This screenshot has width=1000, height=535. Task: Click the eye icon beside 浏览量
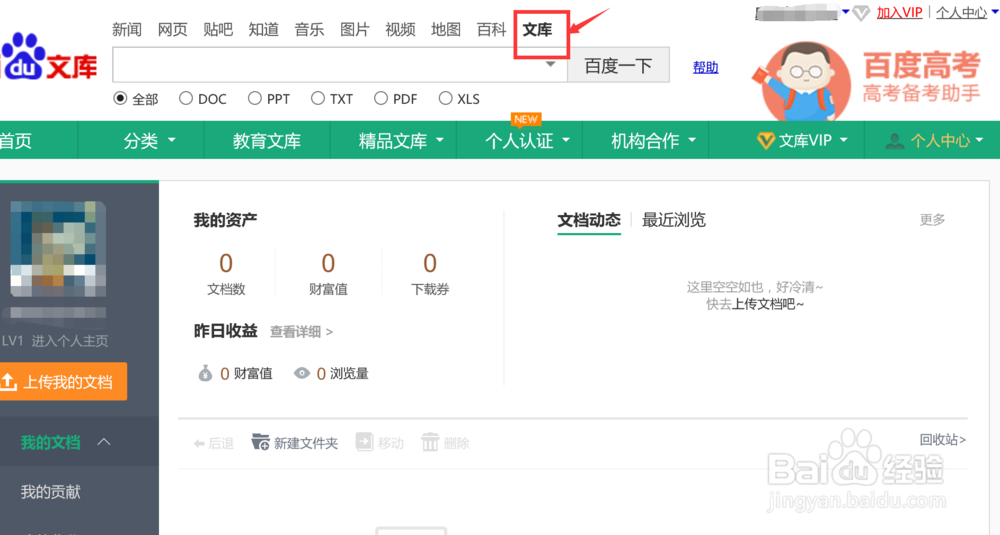click(x=302, y=373)
